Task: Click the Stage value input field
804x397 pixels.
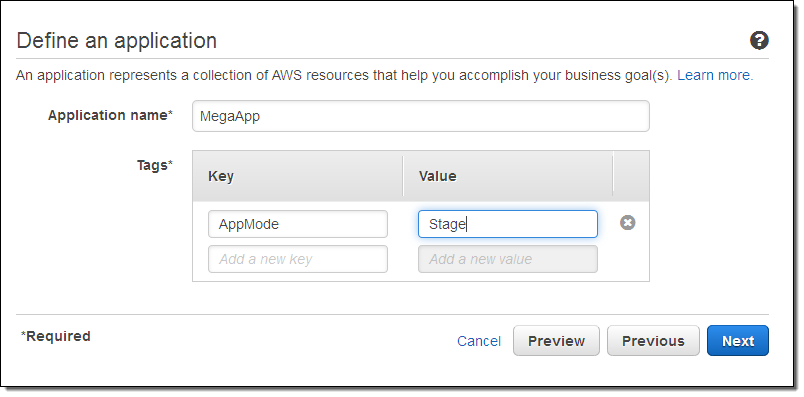Action: tap(508, 224)
